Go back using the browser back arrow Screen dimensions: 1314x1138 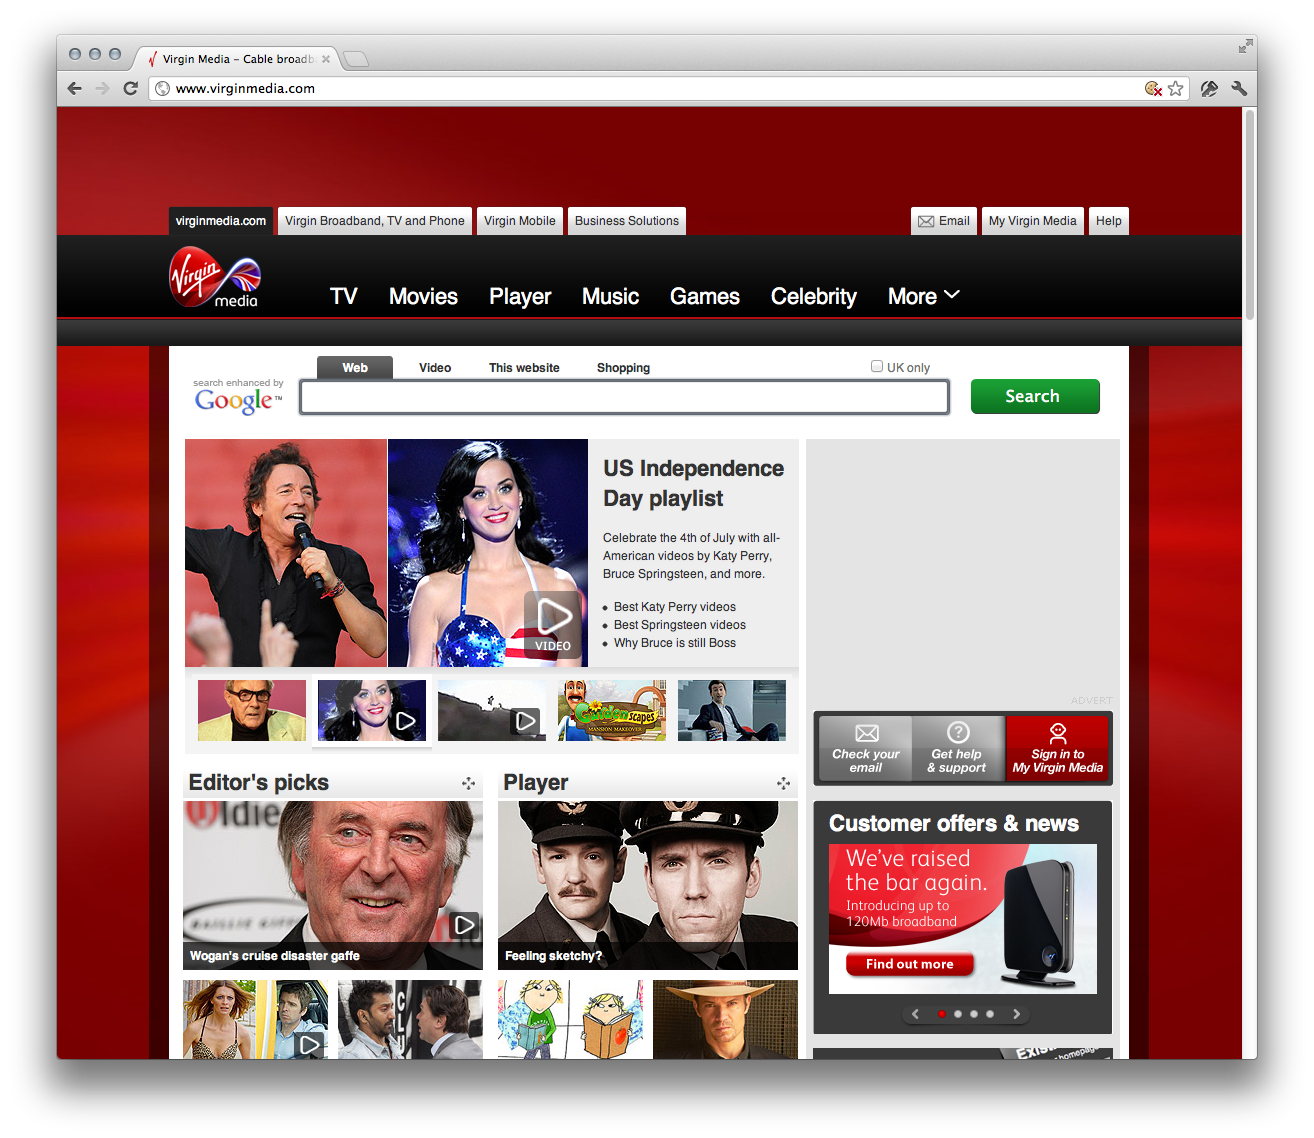pos(75,88)
